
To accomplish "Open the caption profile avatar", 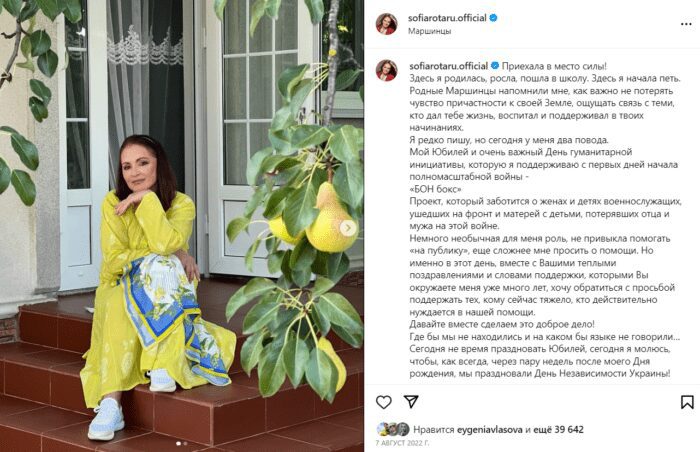I will click(x=386, y=71).
